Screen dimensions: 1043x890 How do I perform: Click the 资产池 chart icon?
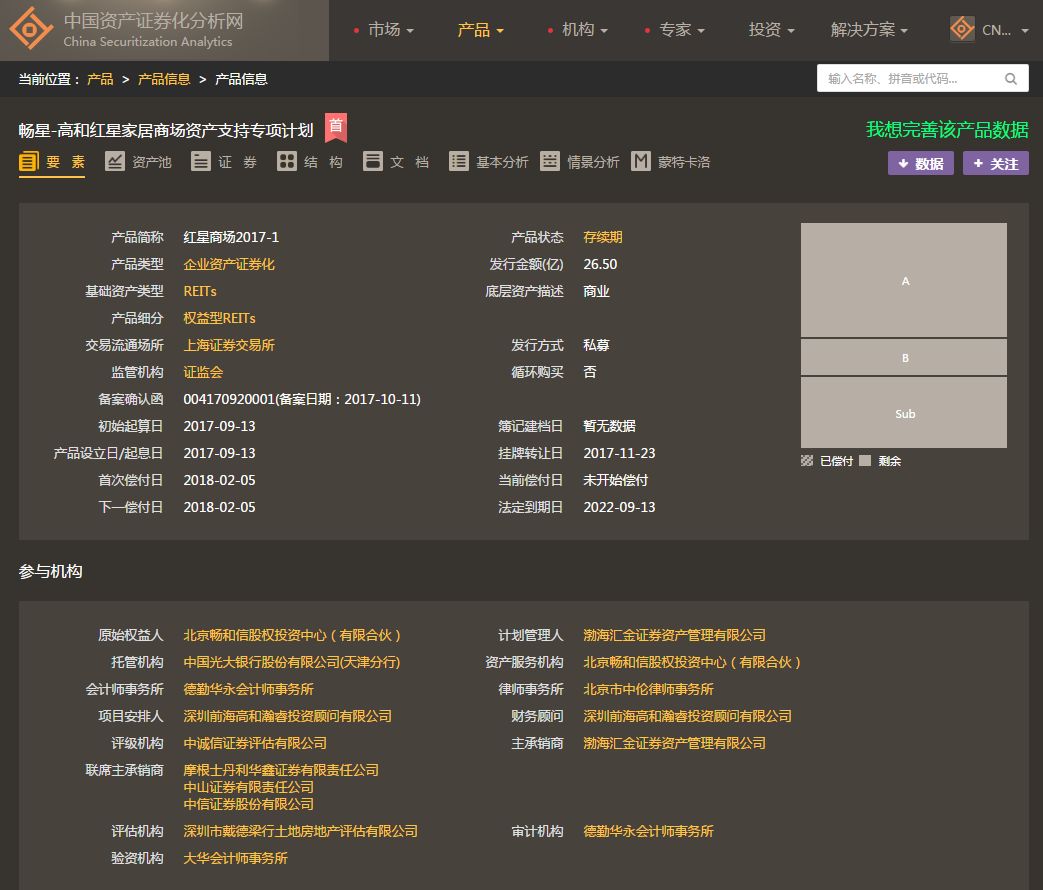[x=114, y=162]
